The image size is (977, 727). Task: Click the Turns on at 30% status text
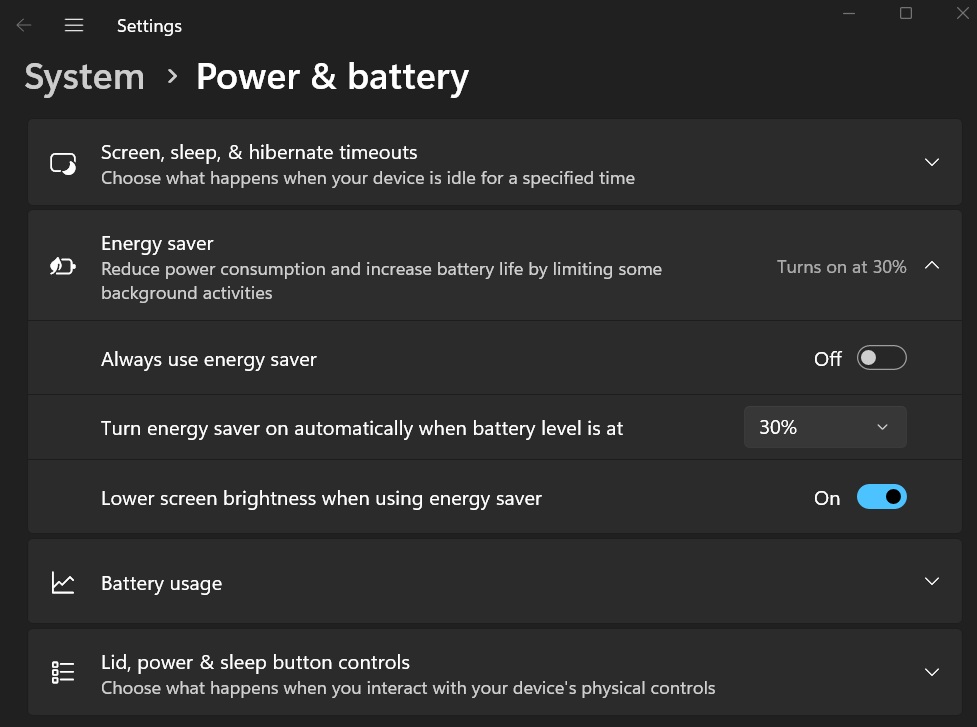(x=841, y=267)
